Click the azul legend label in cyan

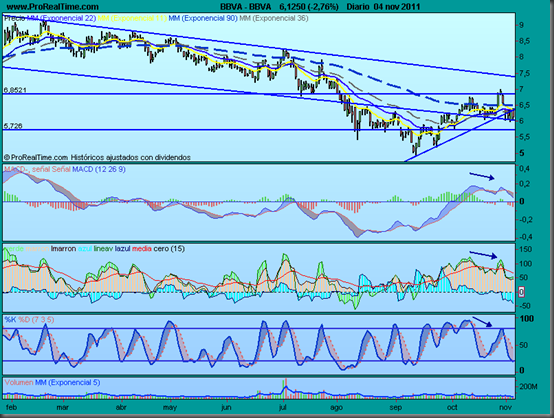[x=85, y=249]
